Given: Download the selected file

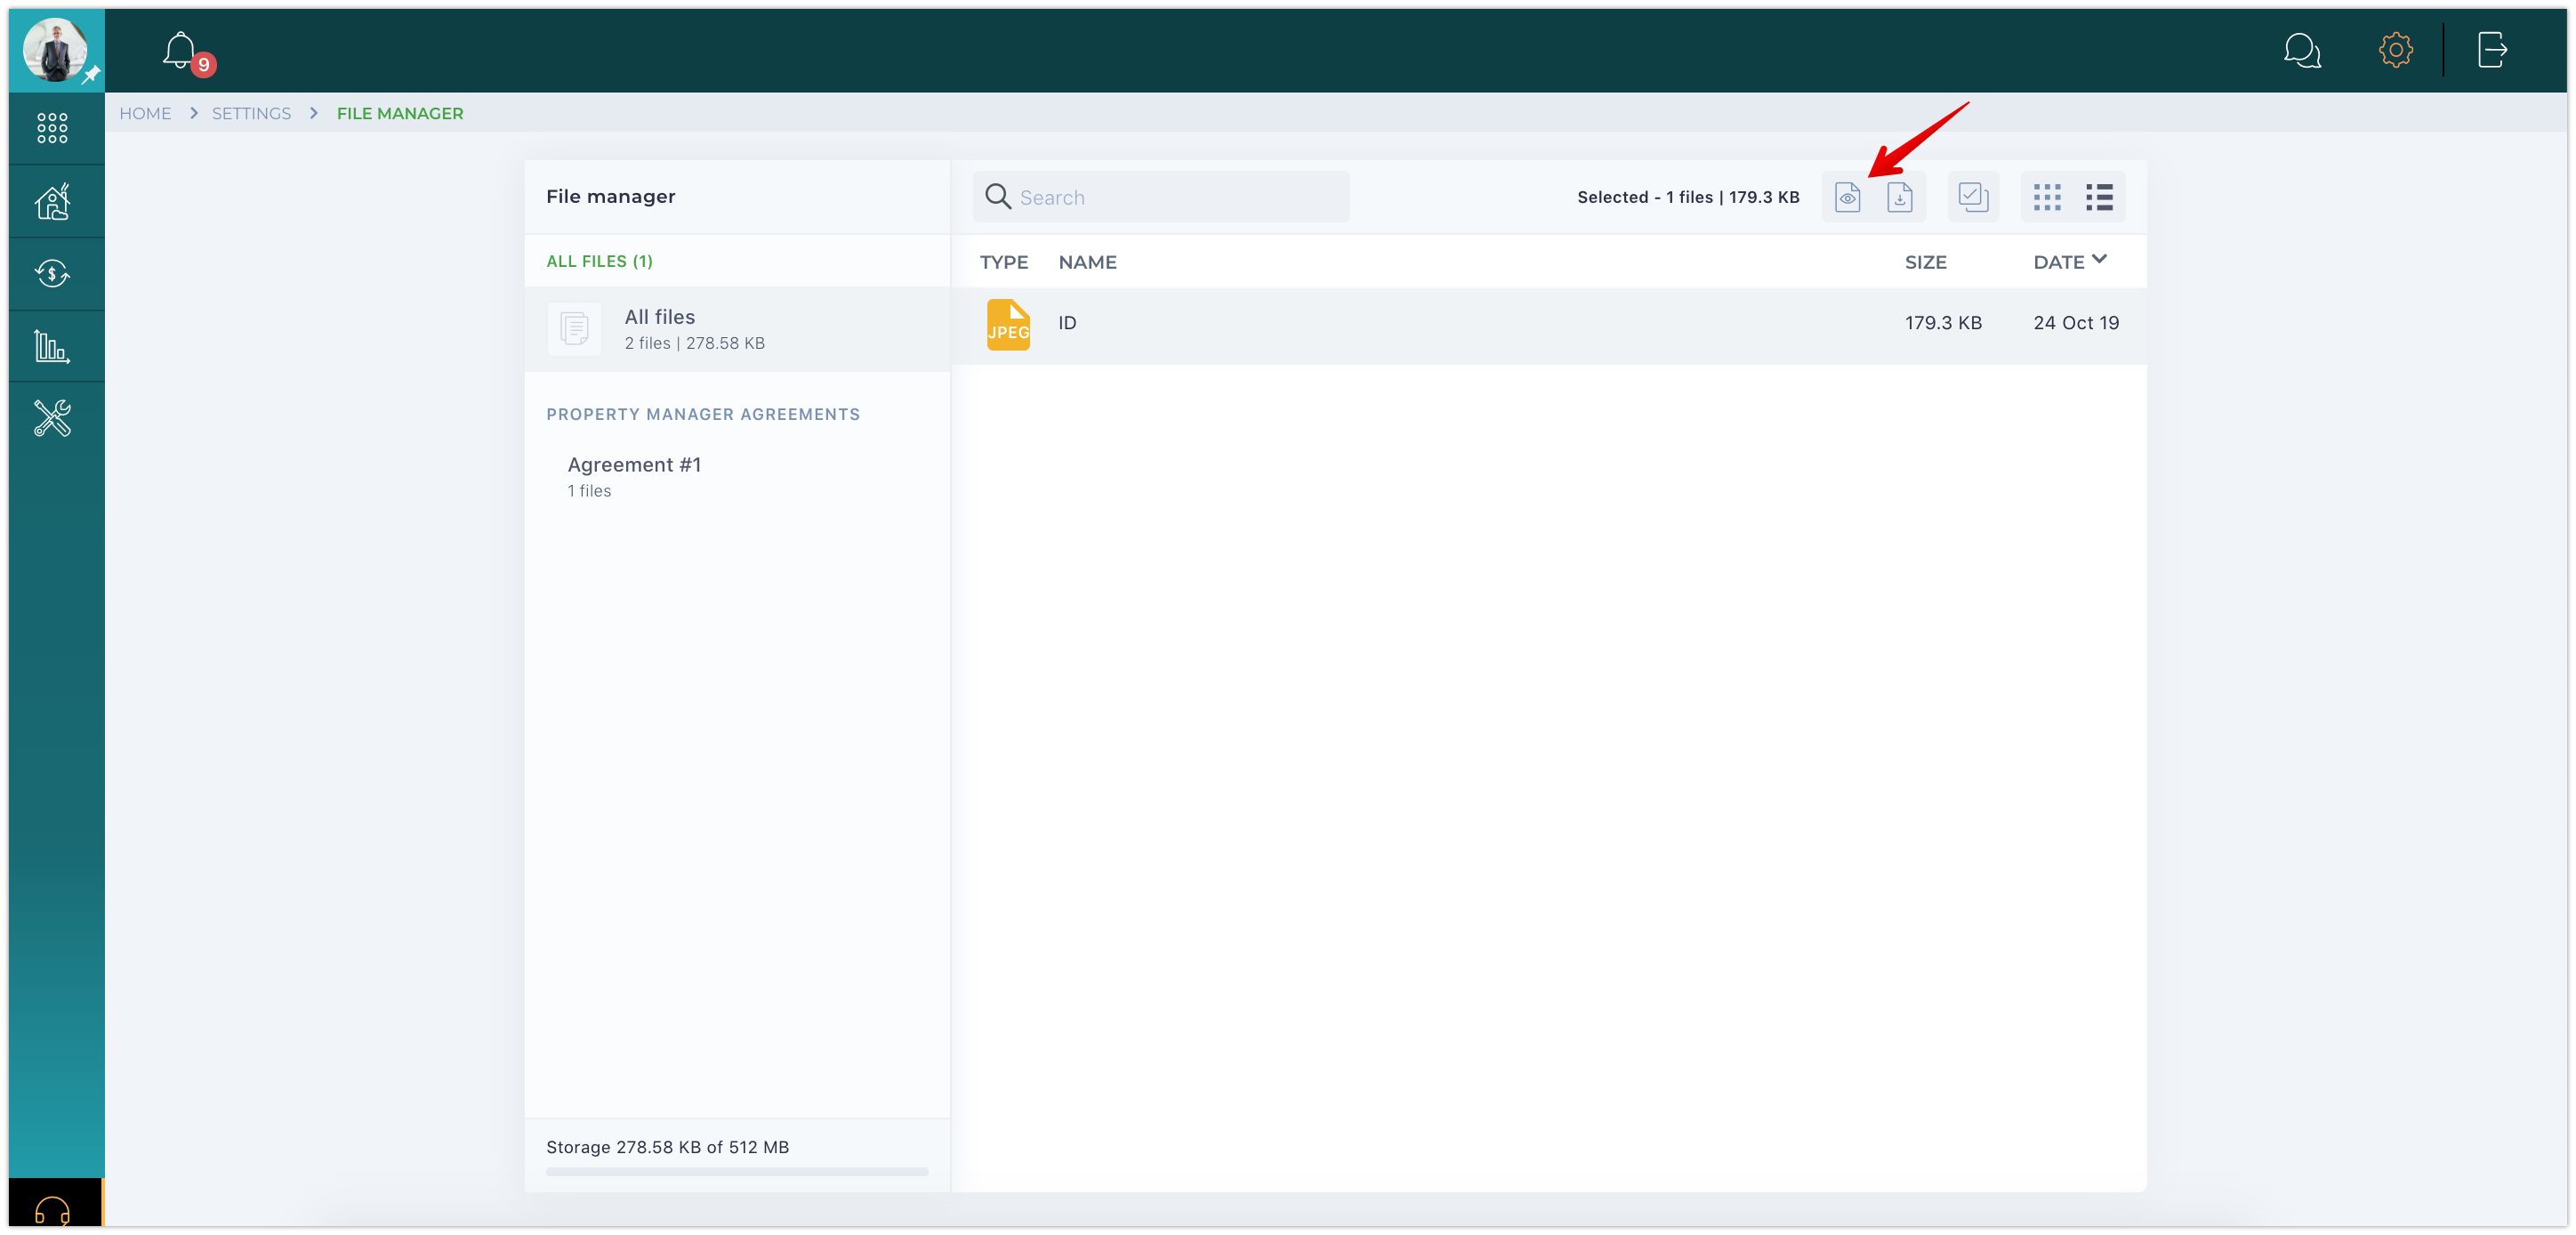Looking at the screenshot, I should pyautogui.click(x=1899, y=197).
